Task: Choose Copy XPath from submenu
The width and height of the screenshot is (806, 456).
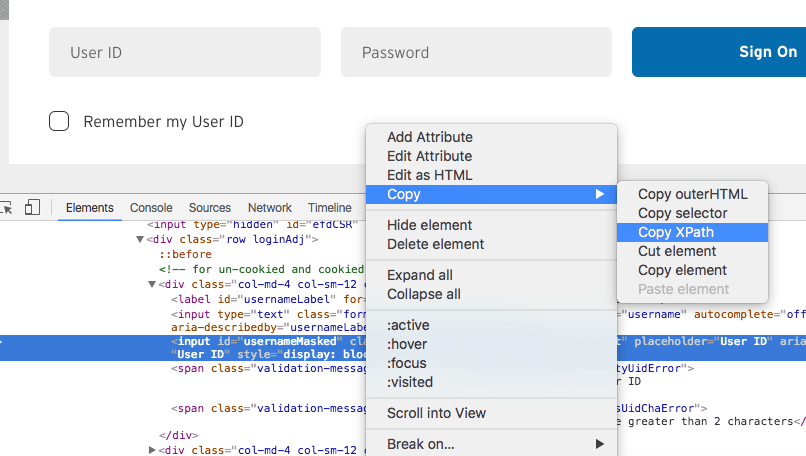Action: click(676, 232)
